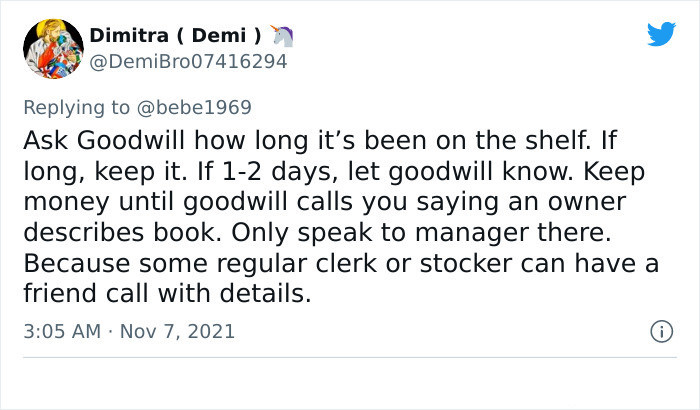Click the line starting "long, keep it"
The height and width of the screenshot is (410, 700).
coord(330,170)
